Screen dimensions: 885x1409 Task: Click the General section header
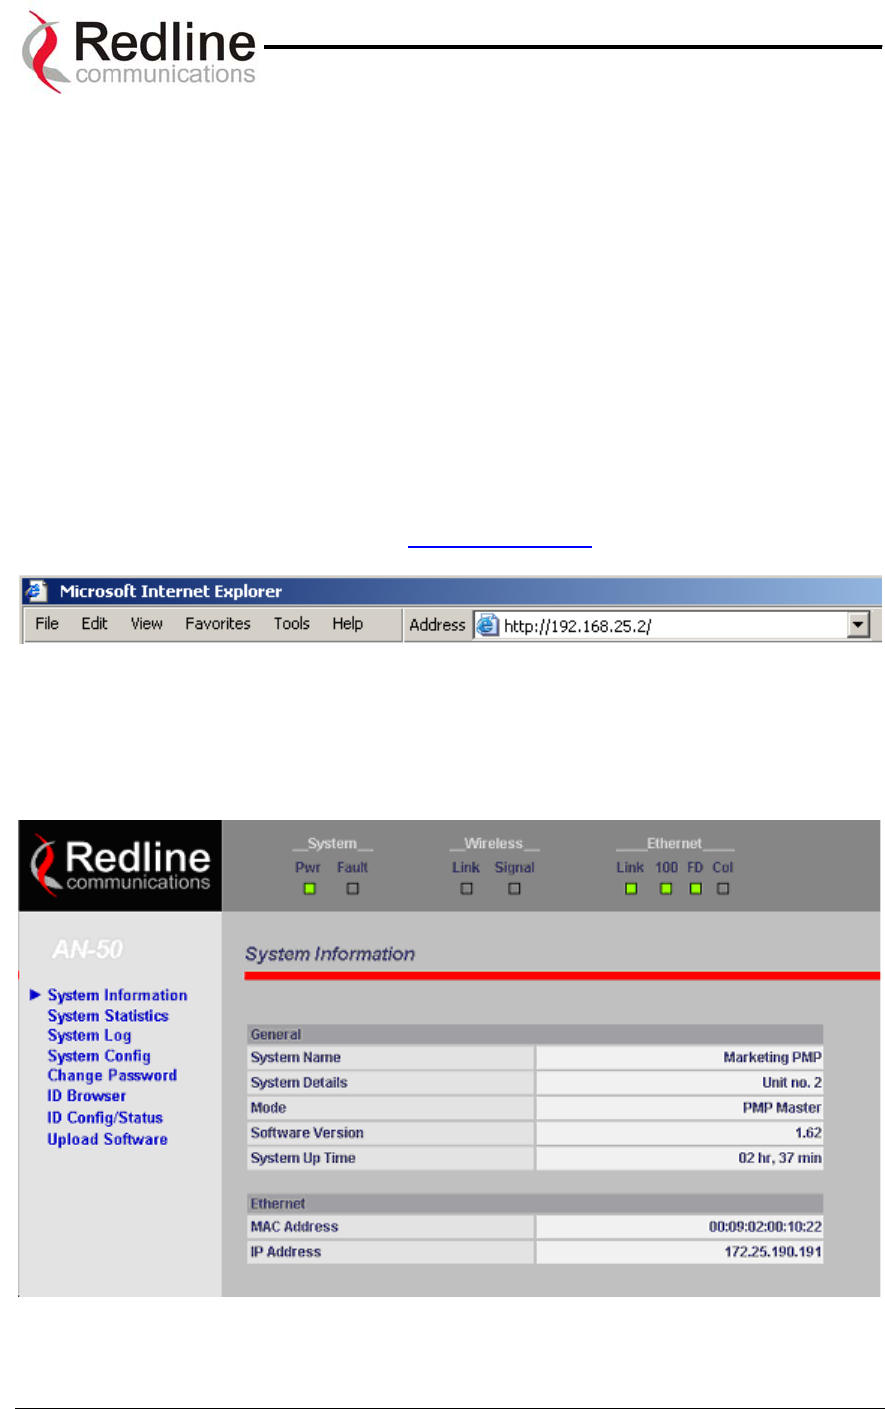pyautogui.click(x=535, y=1034)
